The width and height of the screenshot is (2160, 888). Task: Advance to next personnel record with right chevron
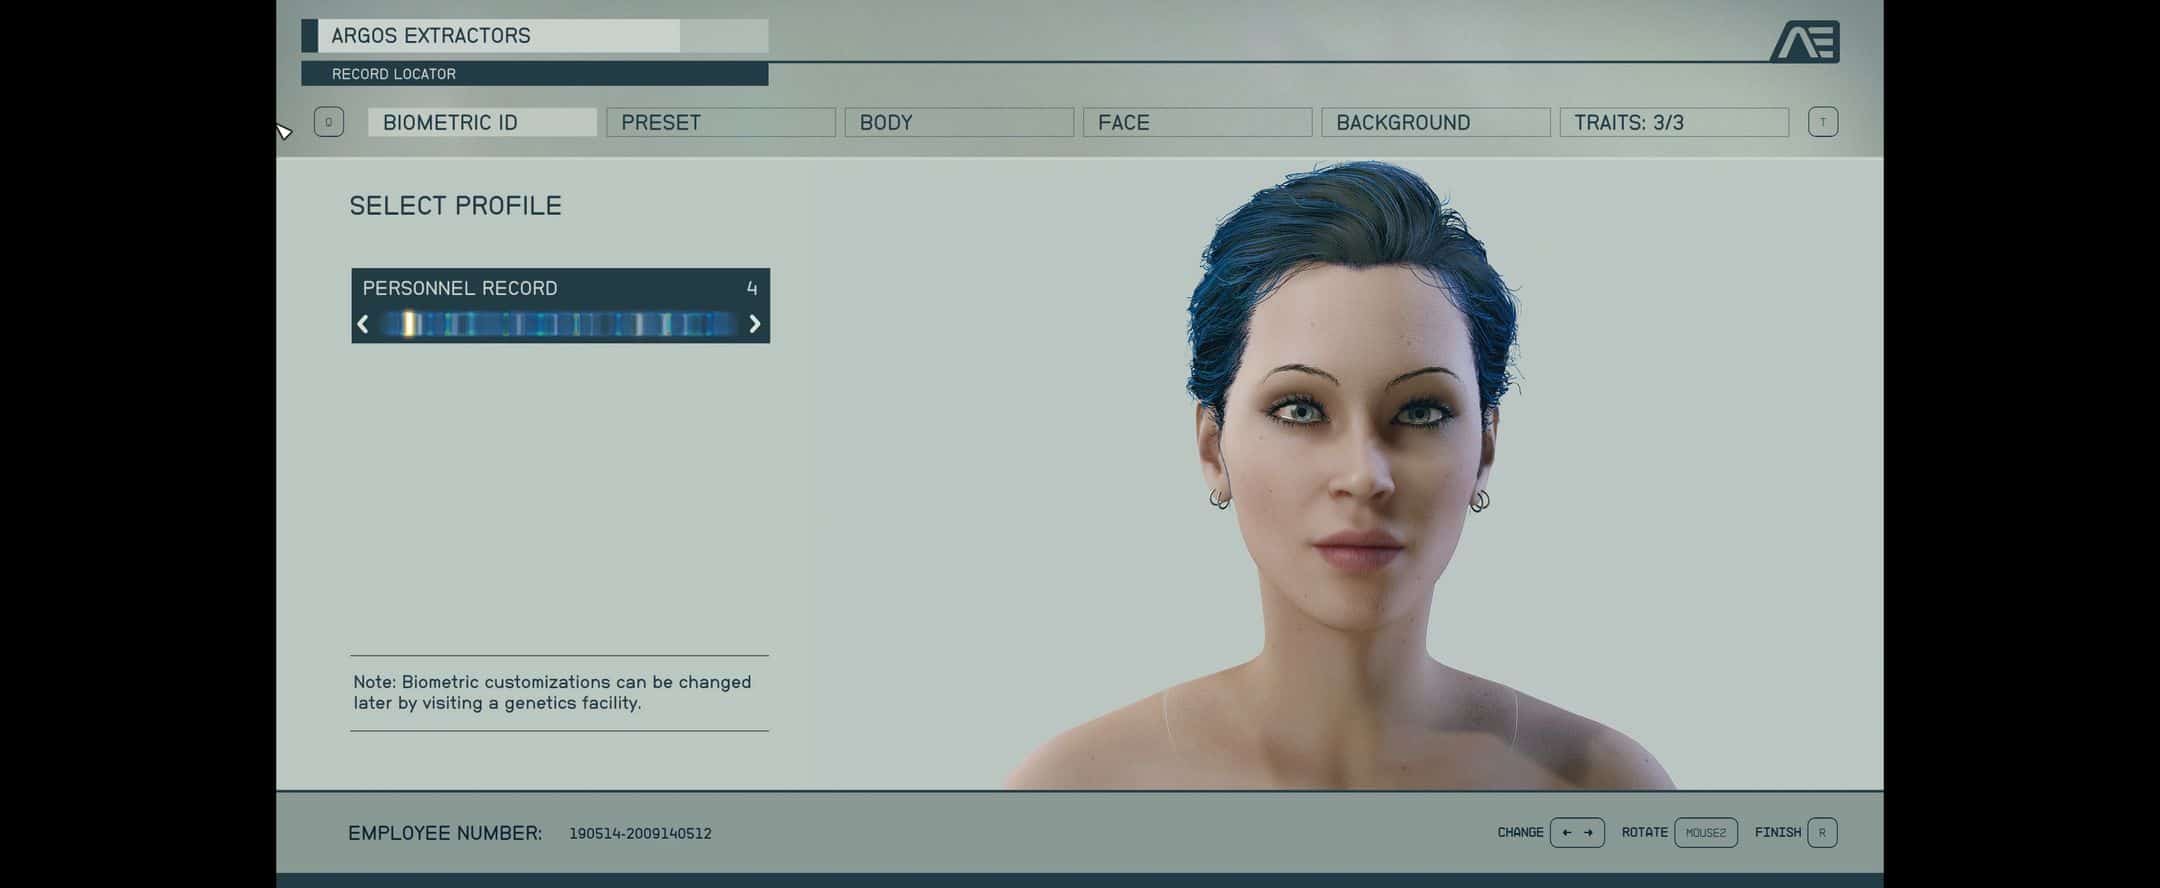755,324
